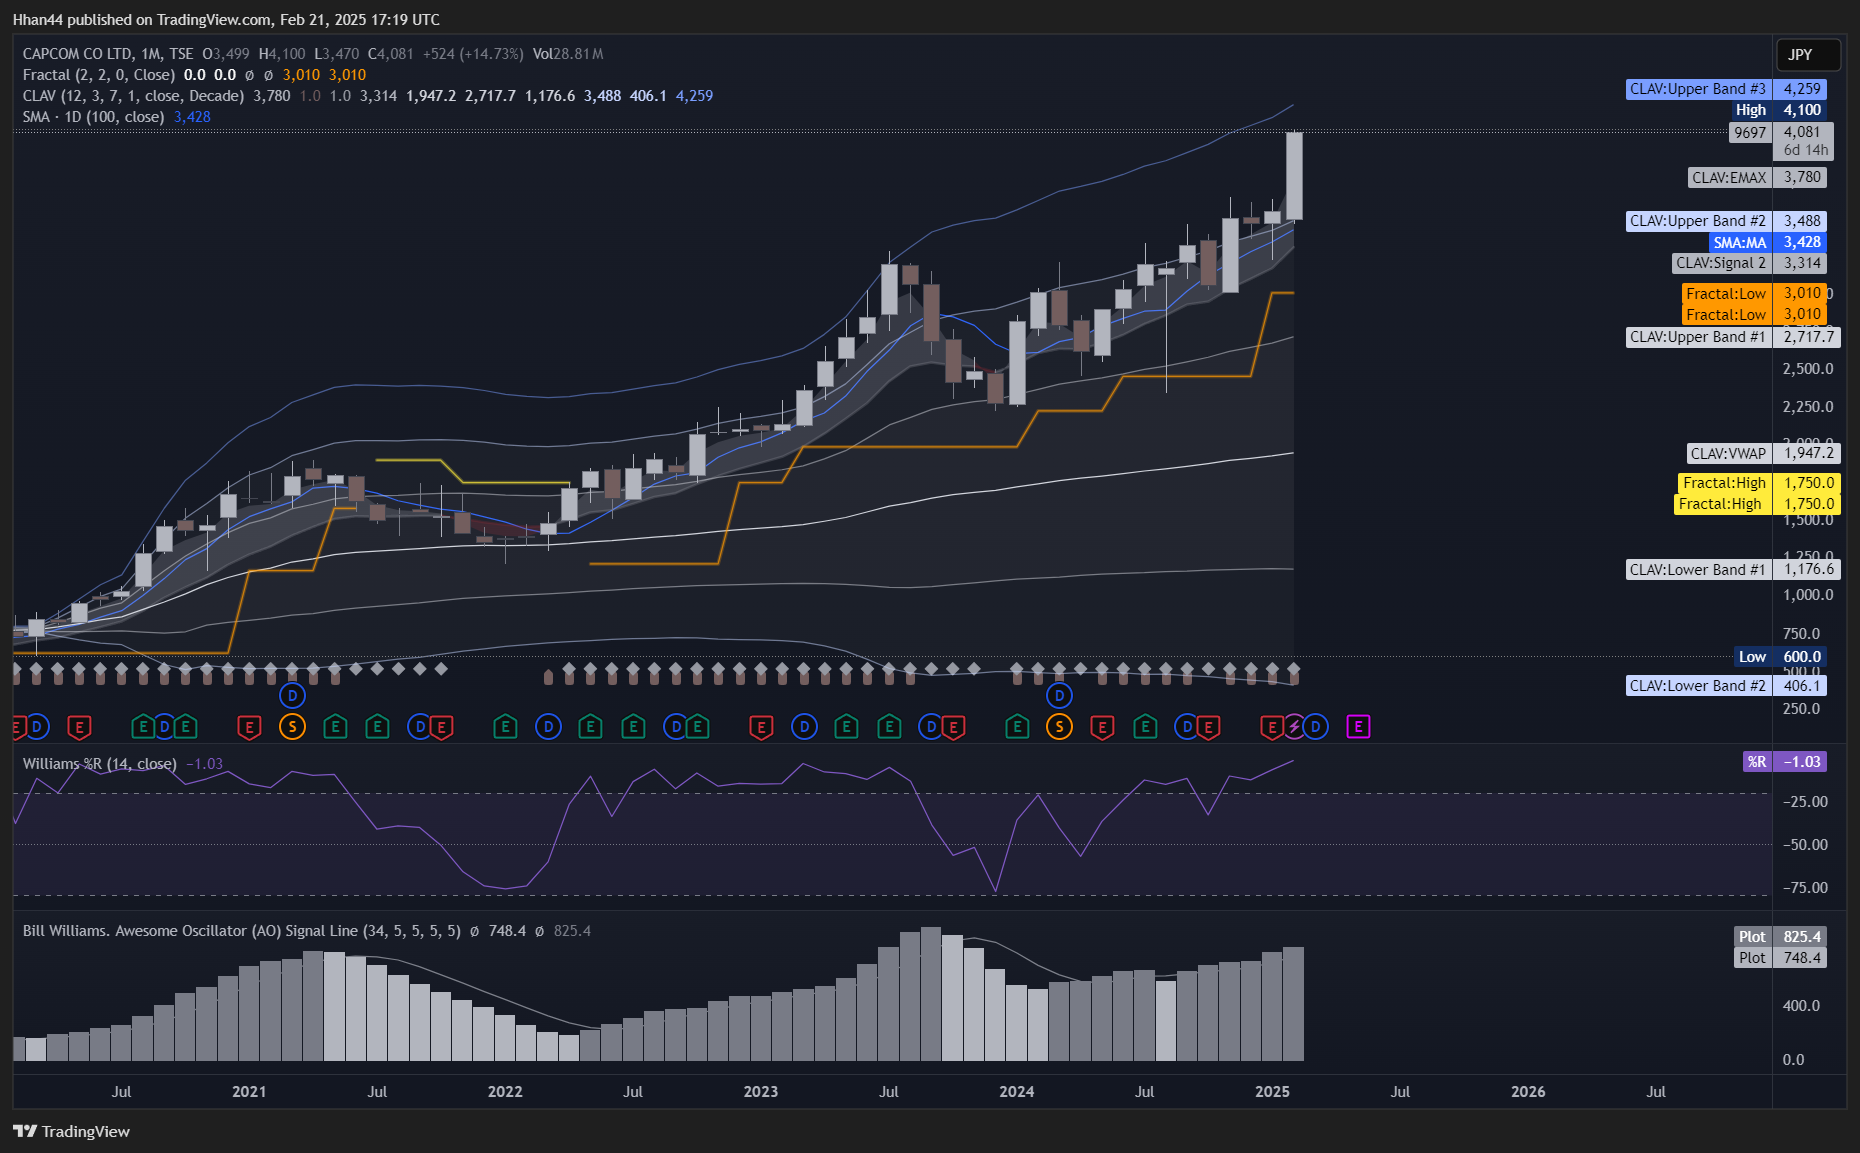The image size is (1860, 1153).
Task: Click the 2021 label on time axis
Action: [249, 1092]
